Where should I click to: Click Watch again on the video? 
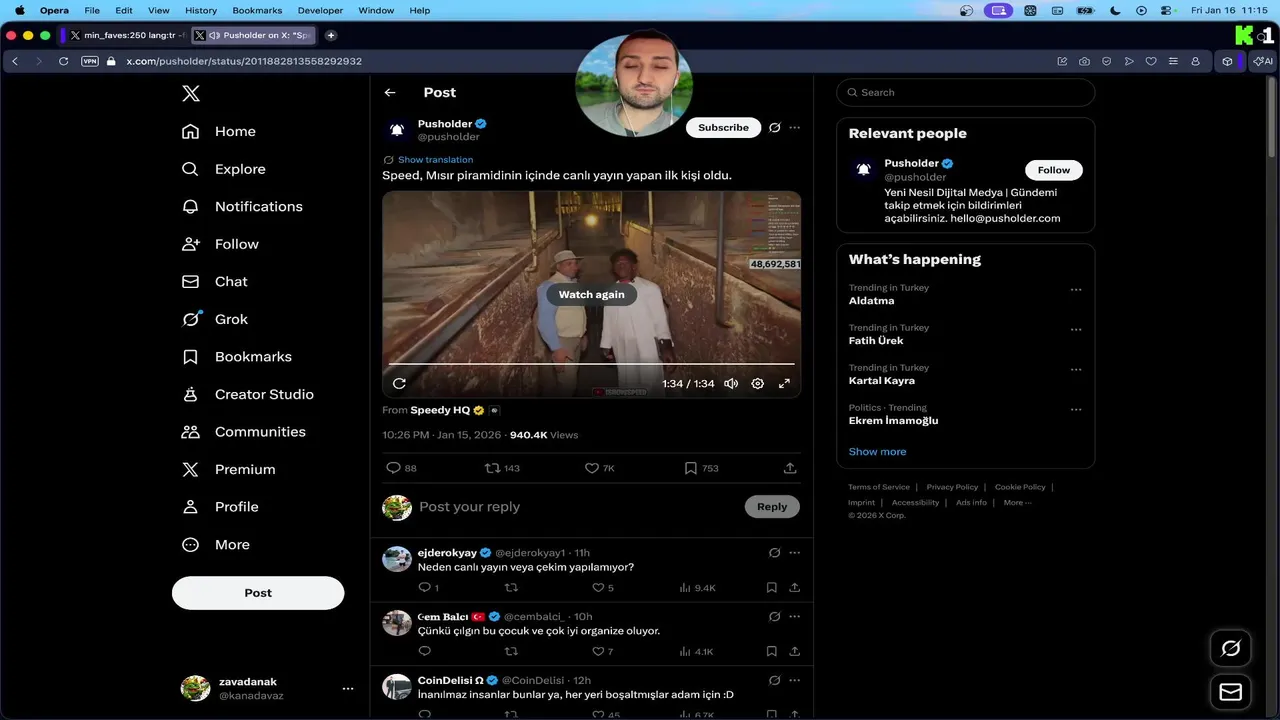click(x=591, y=294)
